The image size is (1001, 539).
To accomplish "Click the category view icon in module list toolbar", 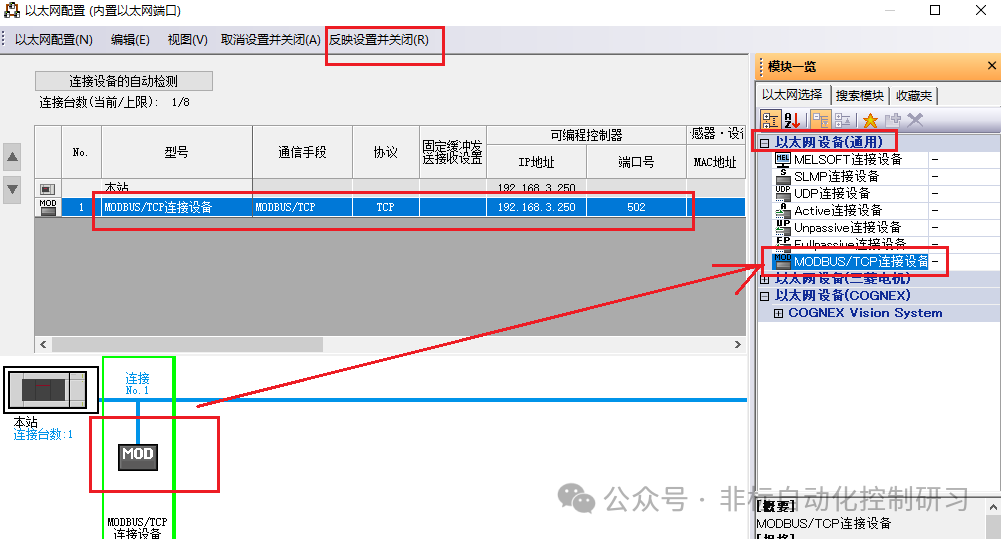I will pyautogui.click(x=770, y=119).
